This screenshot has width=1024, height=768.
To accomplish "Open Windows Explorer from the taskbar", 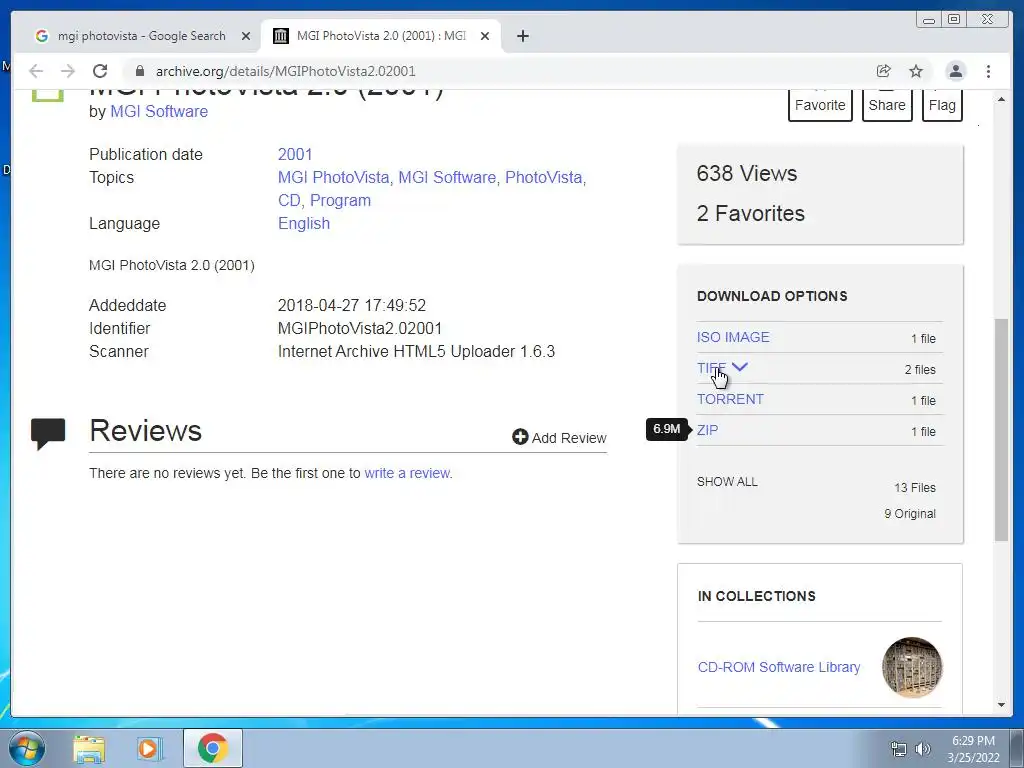I will point(89,748).
